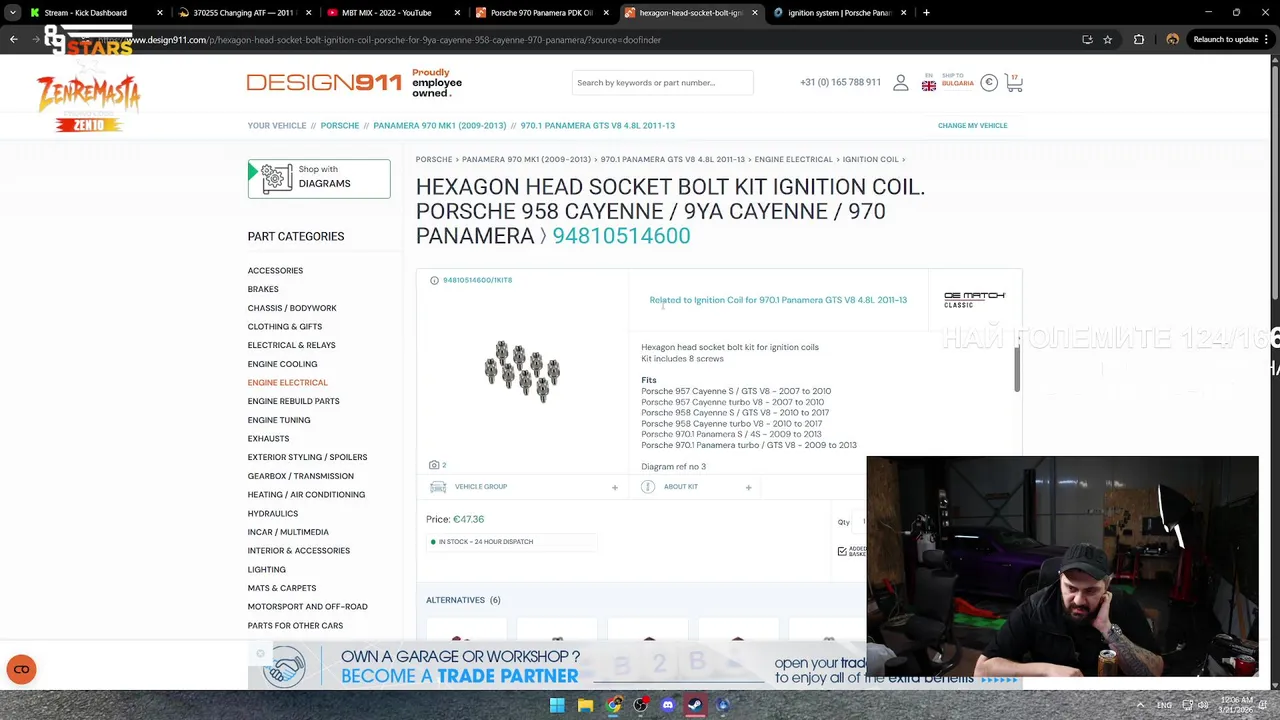Viewport: 1280px width, 720px height.
Task: Open a new browser tab
Action: coord(926,13)
